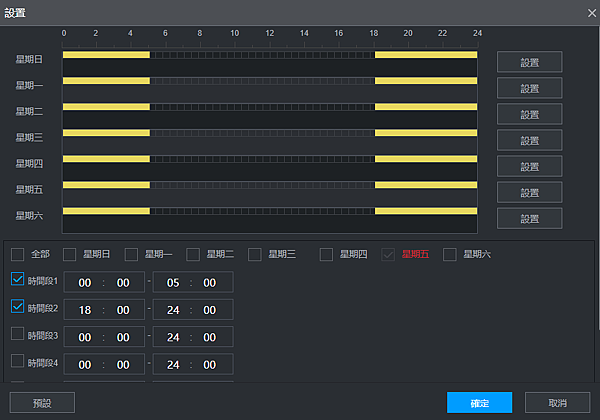Close the 設置 dialog window
Image resolution: width=600 pixels, height=420 pixels.
592,13
